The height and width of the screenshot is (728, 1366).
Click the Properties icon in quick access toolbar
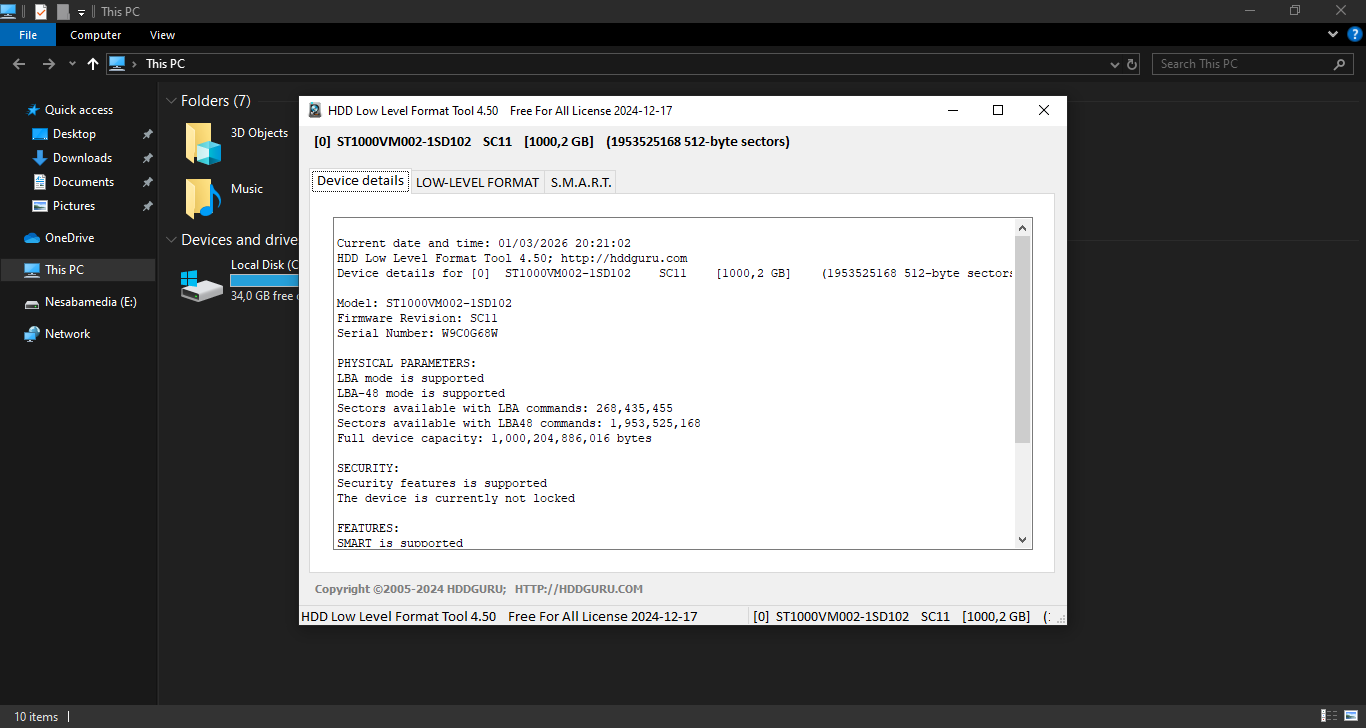41,11
